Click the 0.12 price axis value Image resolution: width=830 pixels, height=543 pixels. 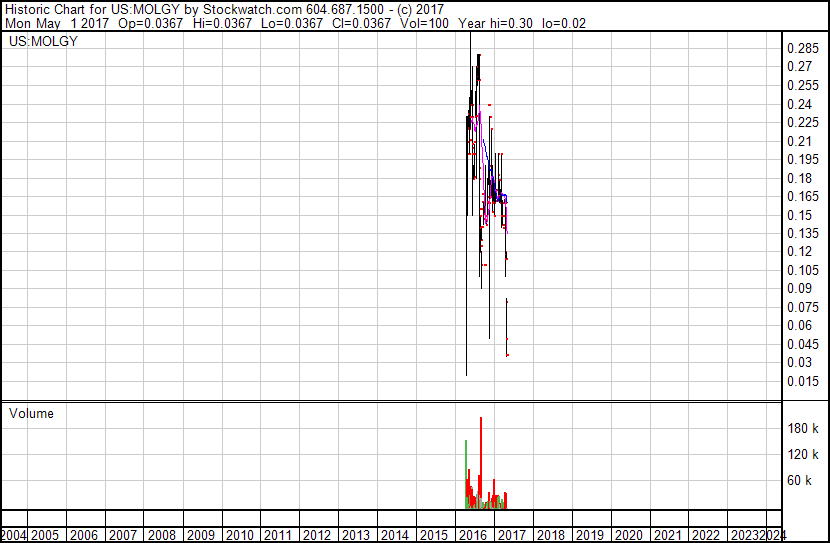click(x=800, y=252)
